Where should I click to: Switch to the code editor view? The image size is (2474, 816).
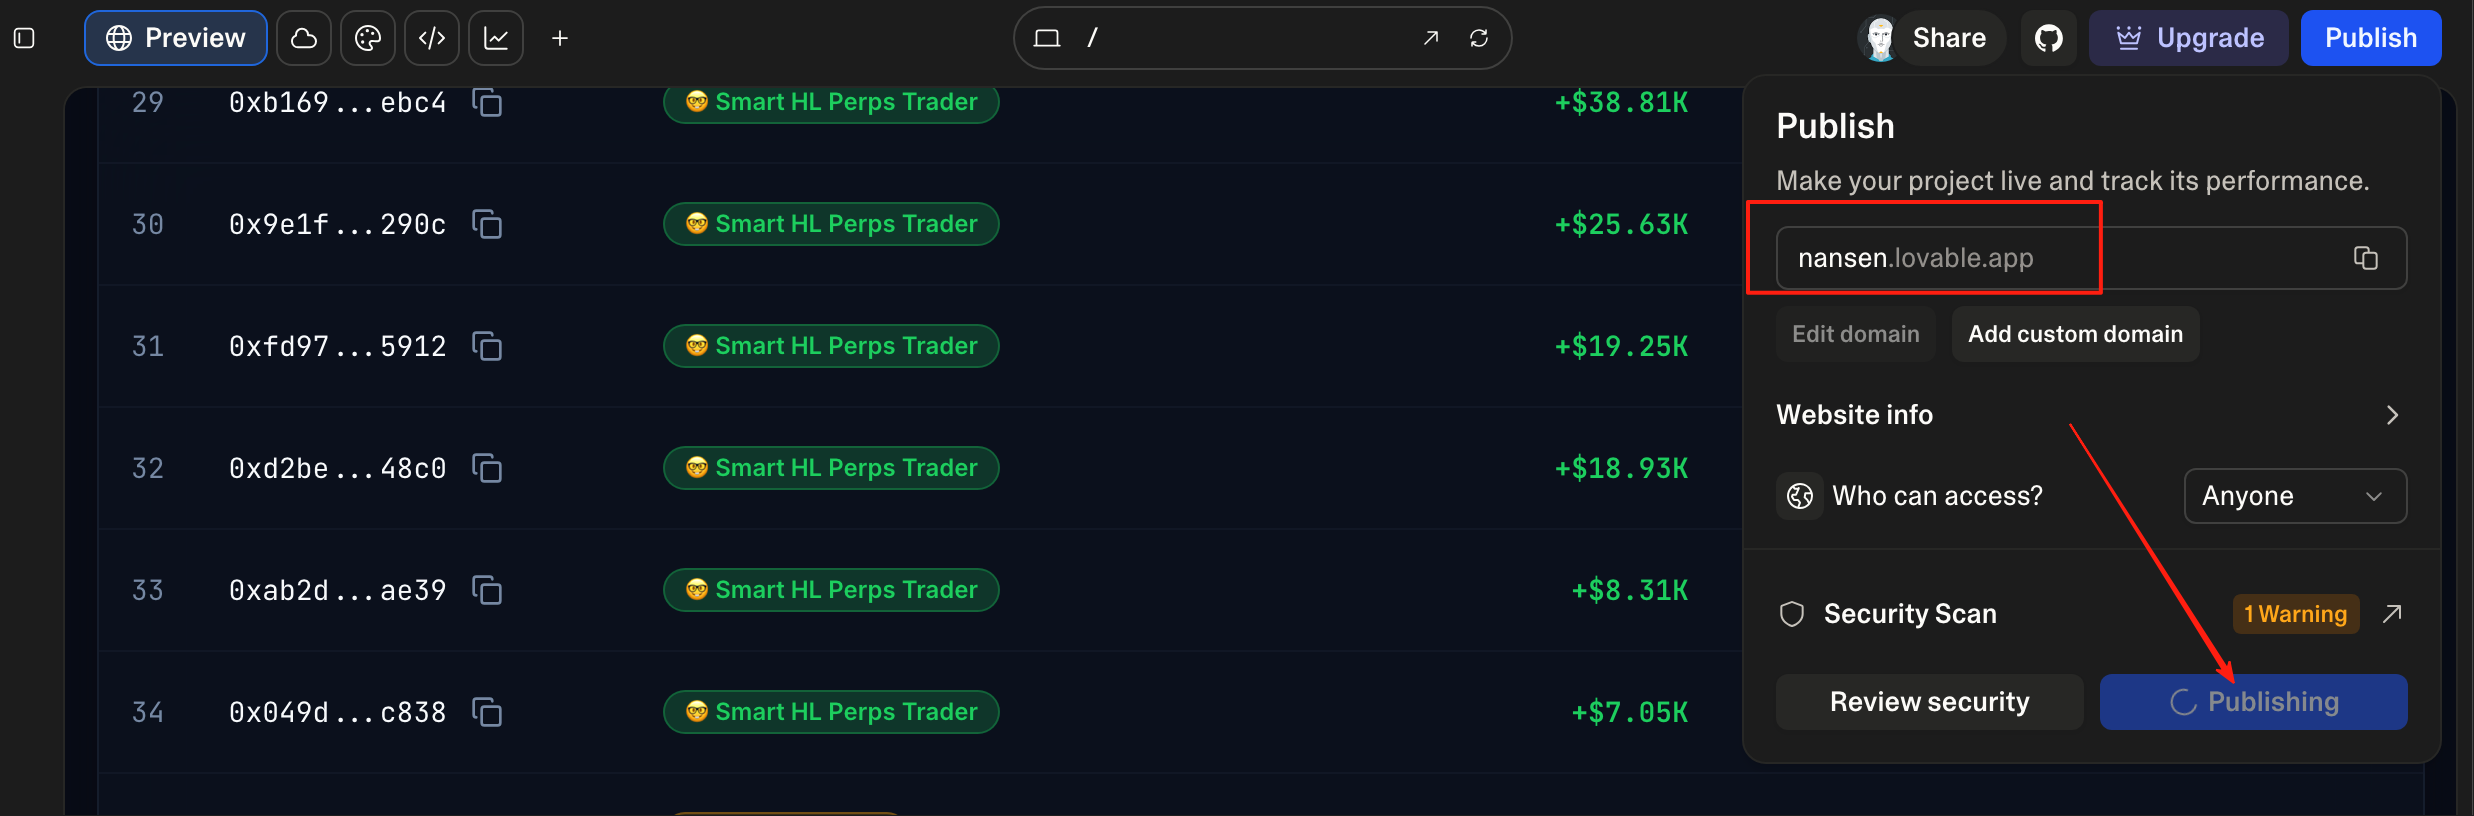pyautogui.click(x=432, y=38)
